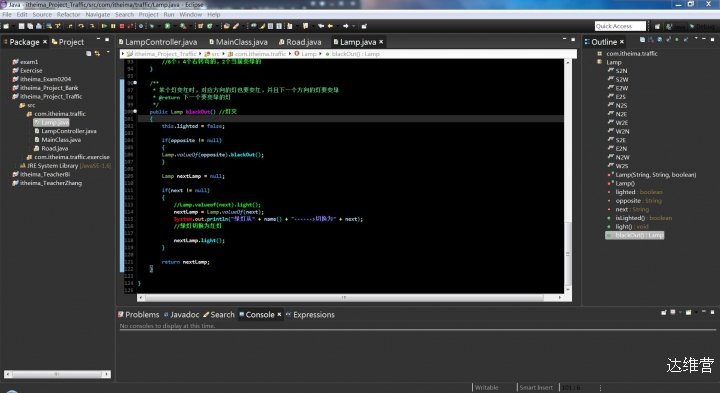The image size is (720, 393).
Task: Collapse the blackOut method fold marker
Action: tap(135, 111)
